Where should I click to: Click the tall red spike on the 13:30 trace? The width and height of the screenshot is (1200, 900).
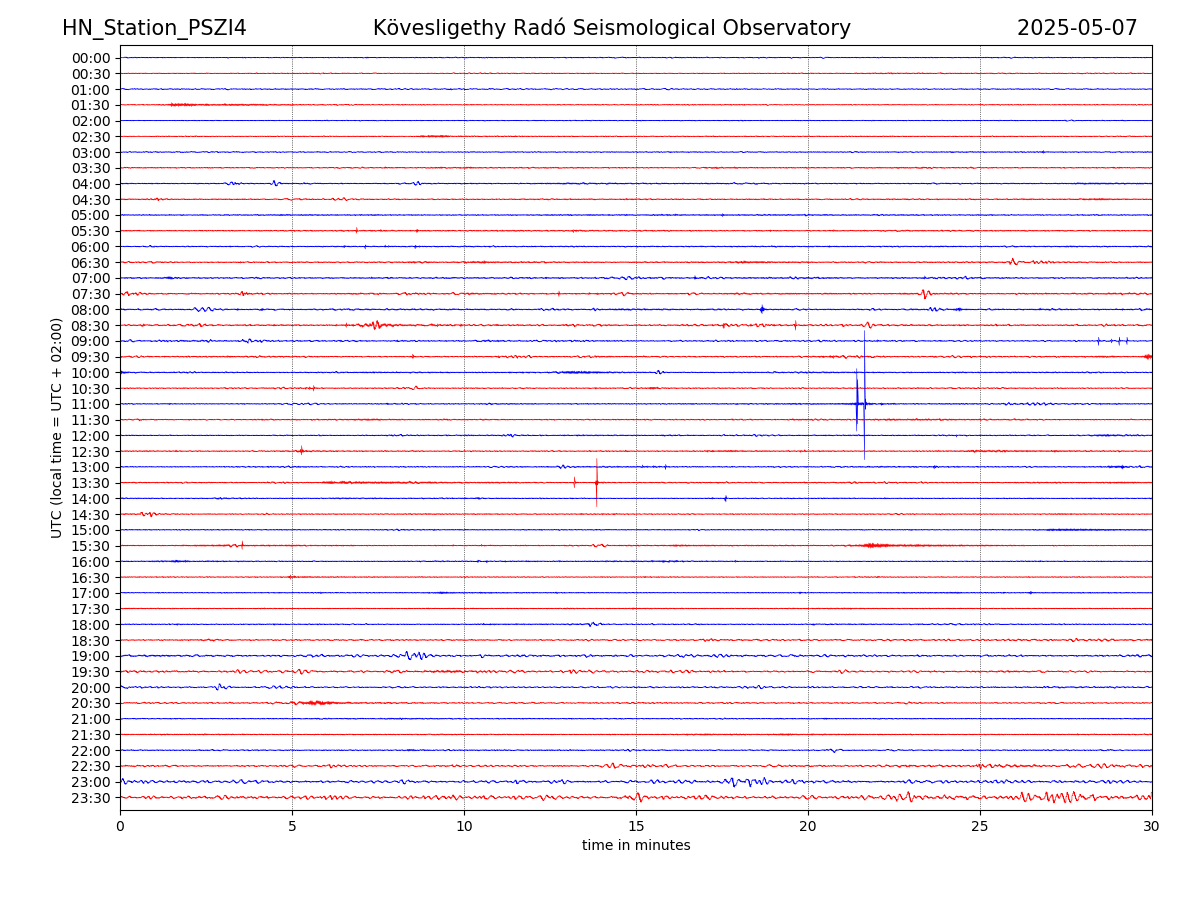coord(596,482)
